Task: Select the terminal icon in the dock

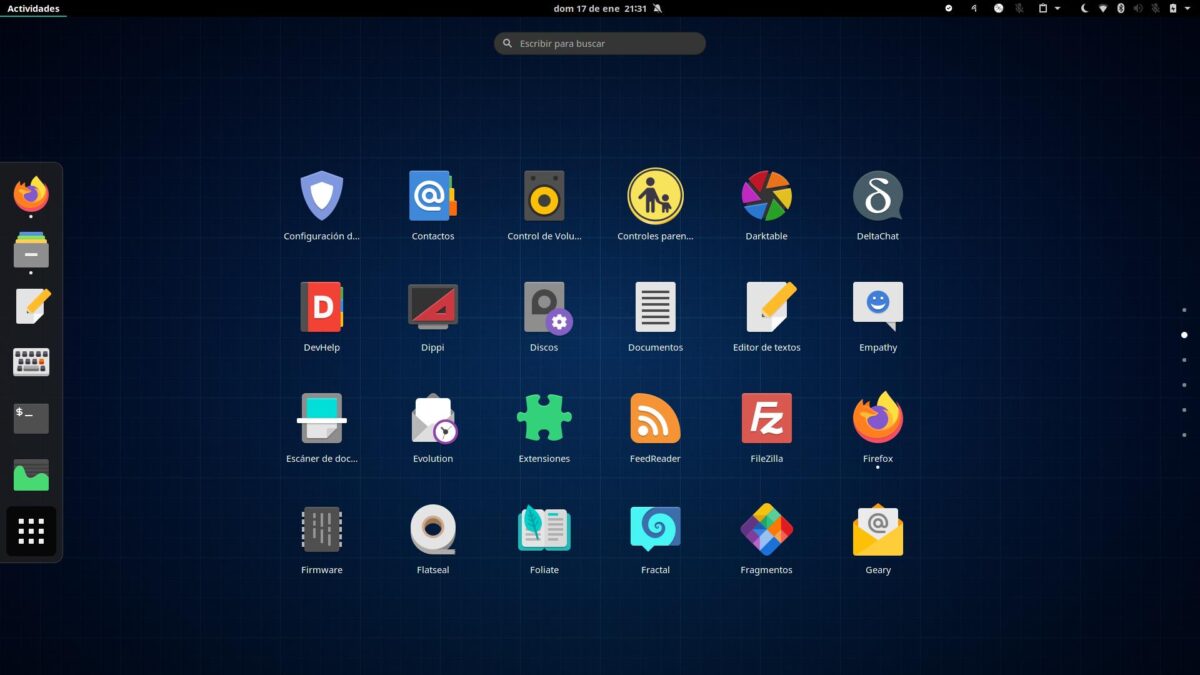Action: [x=30, y=418]
